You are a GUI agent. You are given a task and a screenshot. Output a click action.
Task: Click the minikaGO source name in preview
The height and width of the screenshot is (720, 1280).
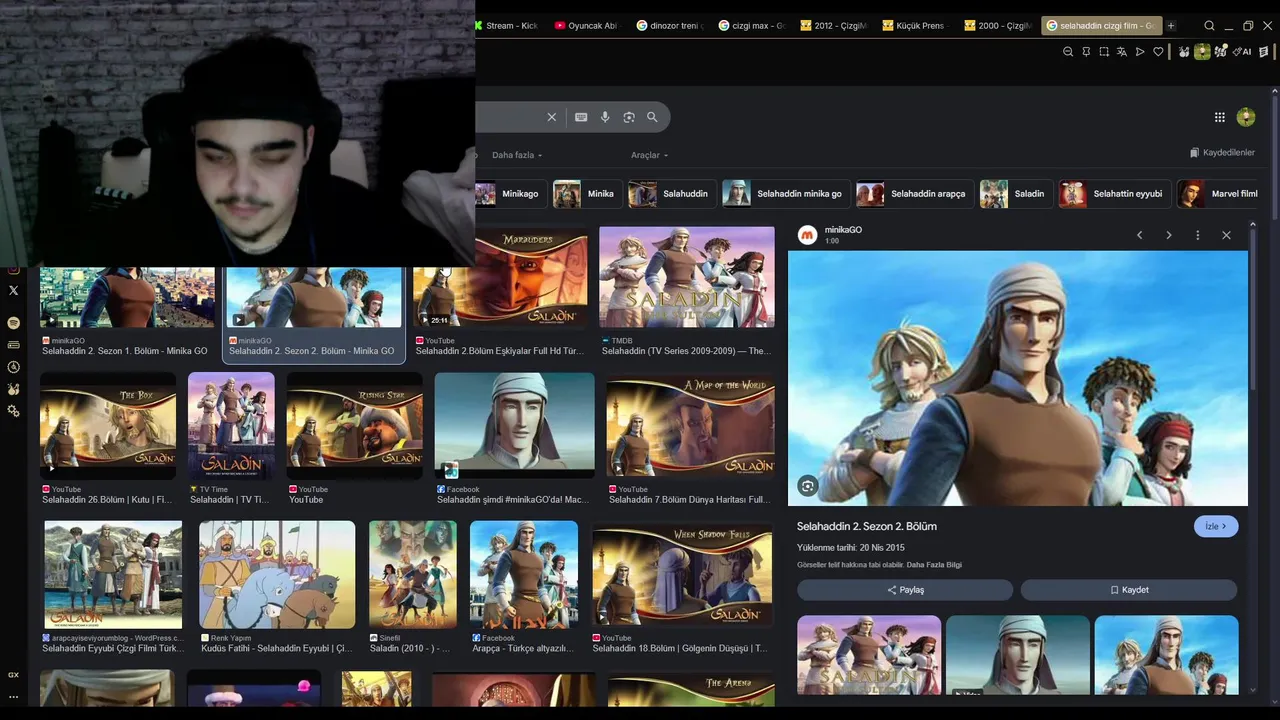pyautogui.click(x=843, y=230)
